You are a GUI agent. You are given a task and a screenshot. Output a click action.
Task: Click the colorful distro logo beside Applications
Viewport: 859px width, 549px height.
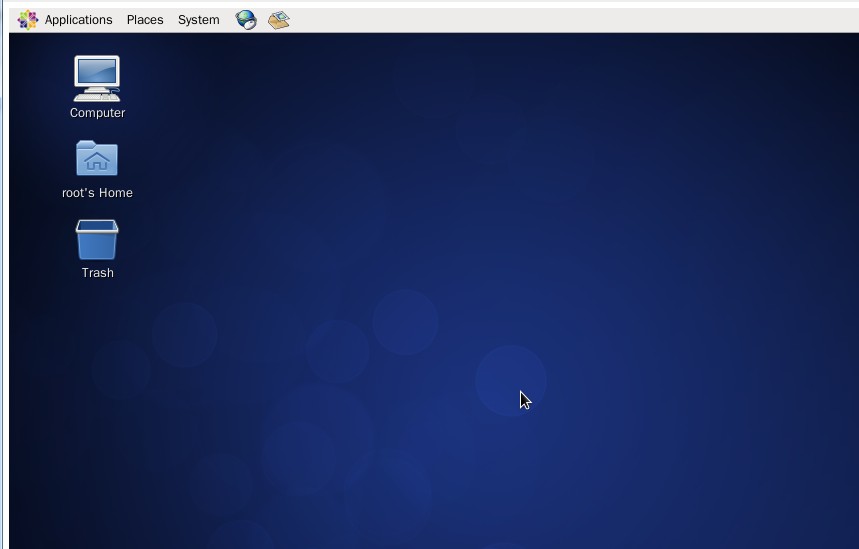28,20
